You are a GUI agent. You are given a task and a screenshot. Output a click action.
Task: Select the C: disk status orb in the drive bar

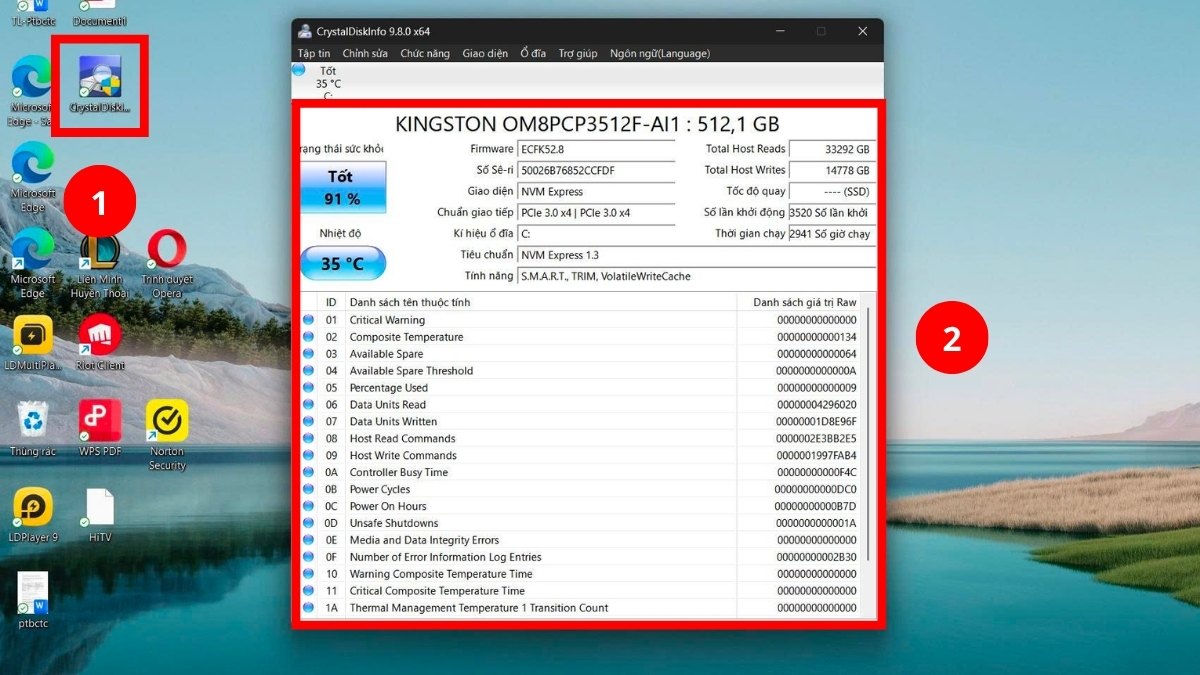299,70
